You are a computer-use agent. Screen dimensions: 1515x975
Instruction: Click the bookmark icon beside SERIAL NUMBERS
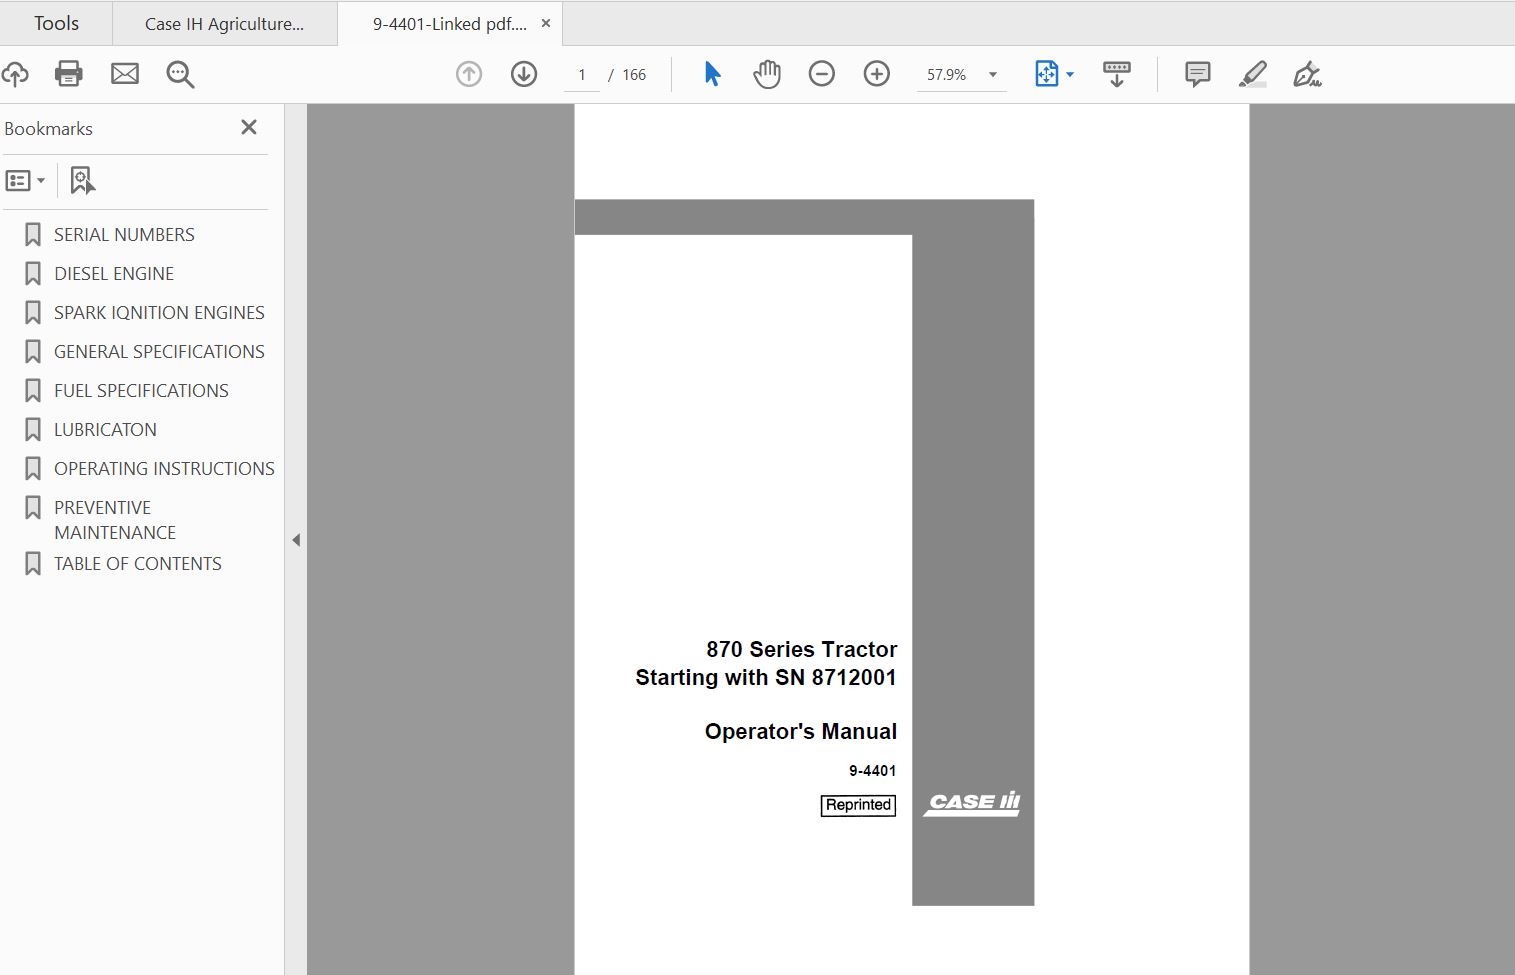(33, 235)
